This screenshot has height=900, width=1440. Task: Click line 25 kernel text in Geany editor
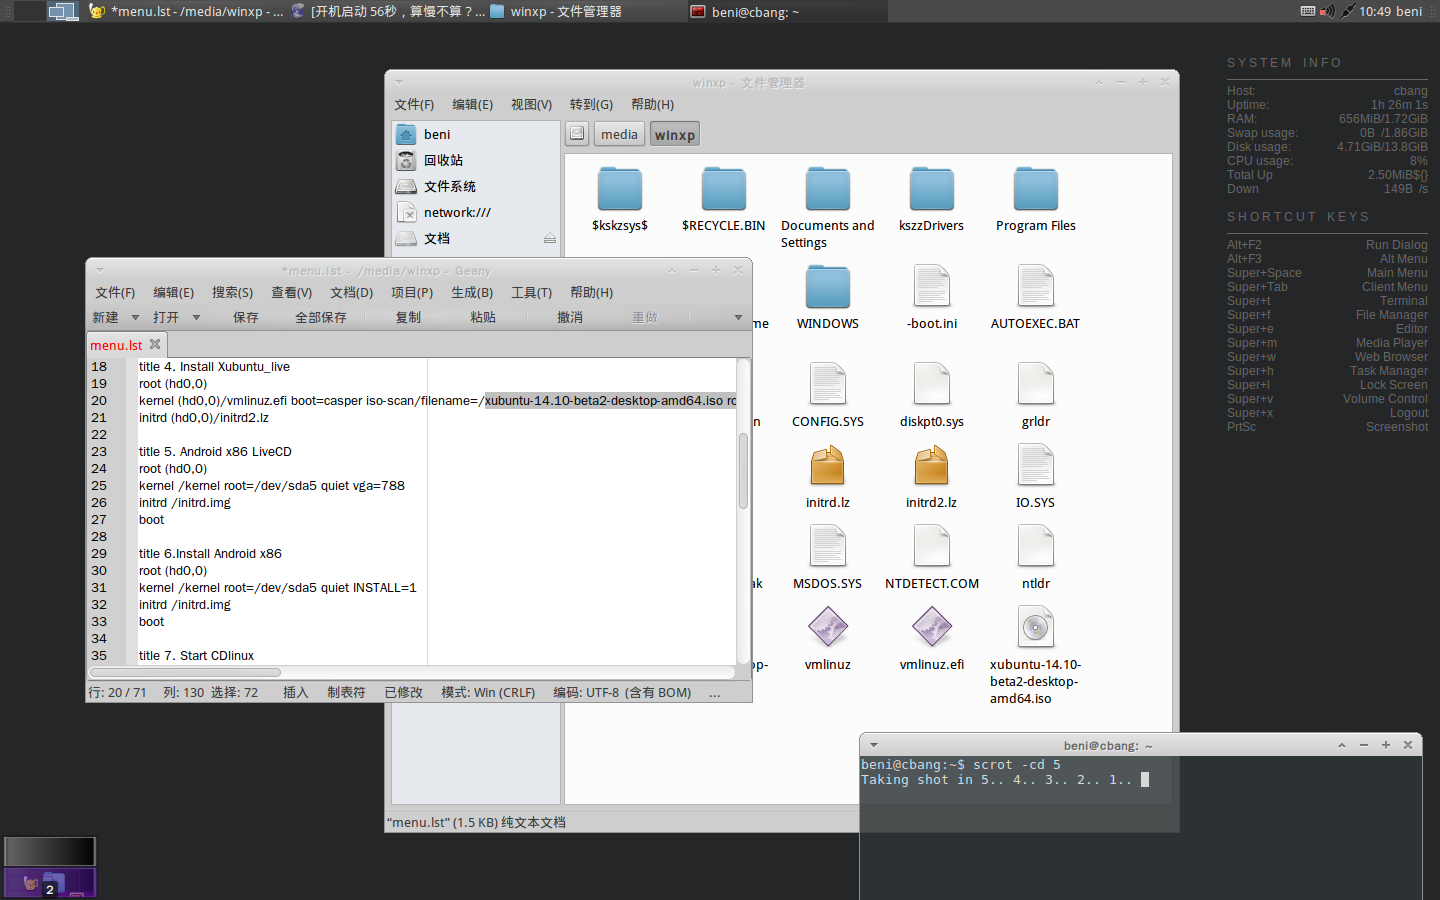[x=272, y=485]
